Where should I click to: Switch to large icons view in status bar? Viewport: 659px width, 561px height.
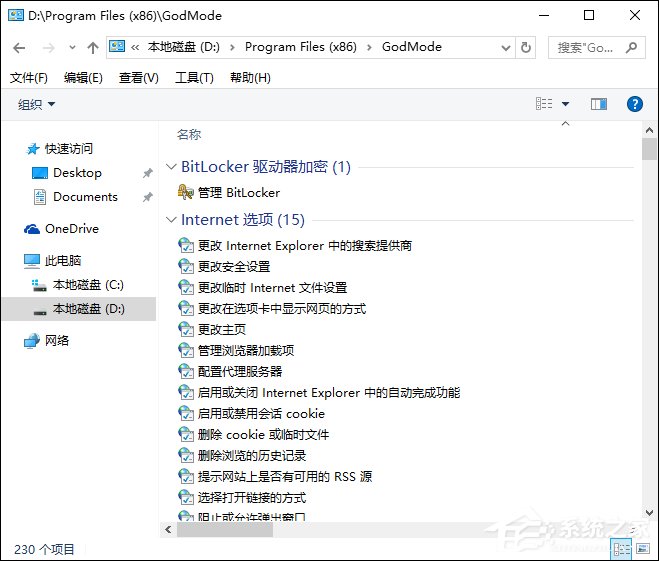(643, 549)
